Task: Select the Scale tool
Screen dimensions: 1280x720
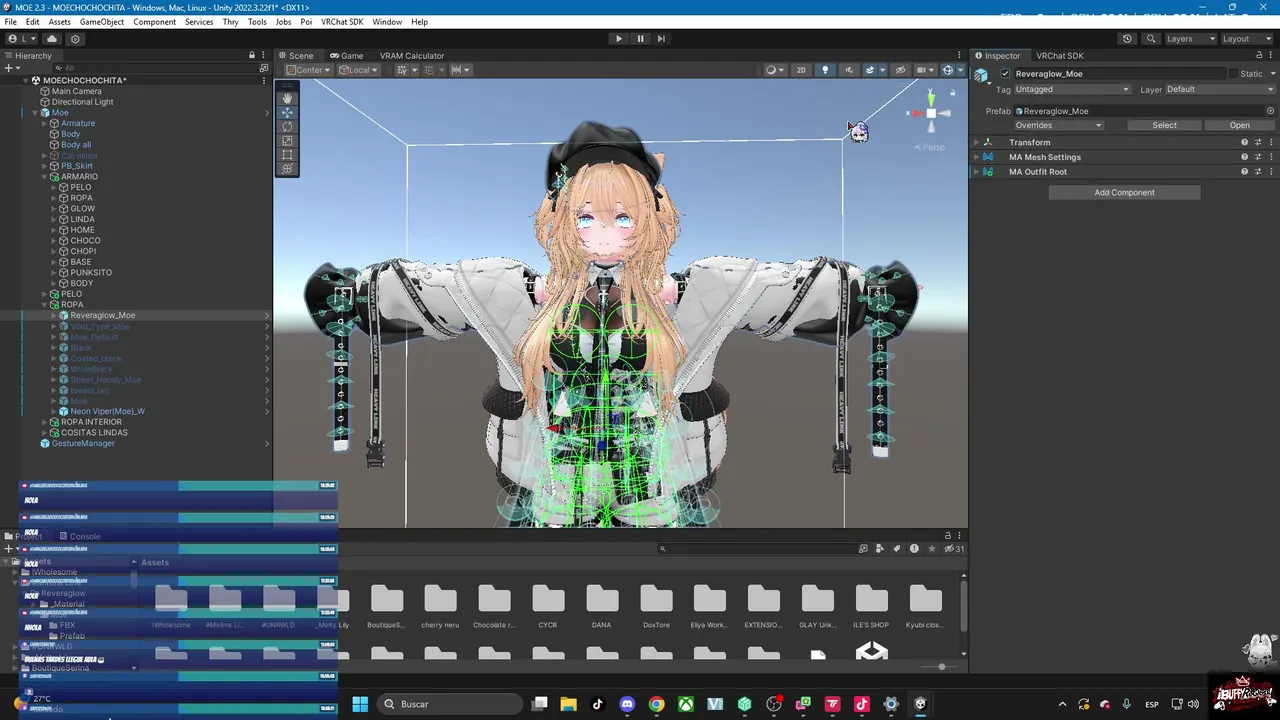Action: click(x=287, y=140)
